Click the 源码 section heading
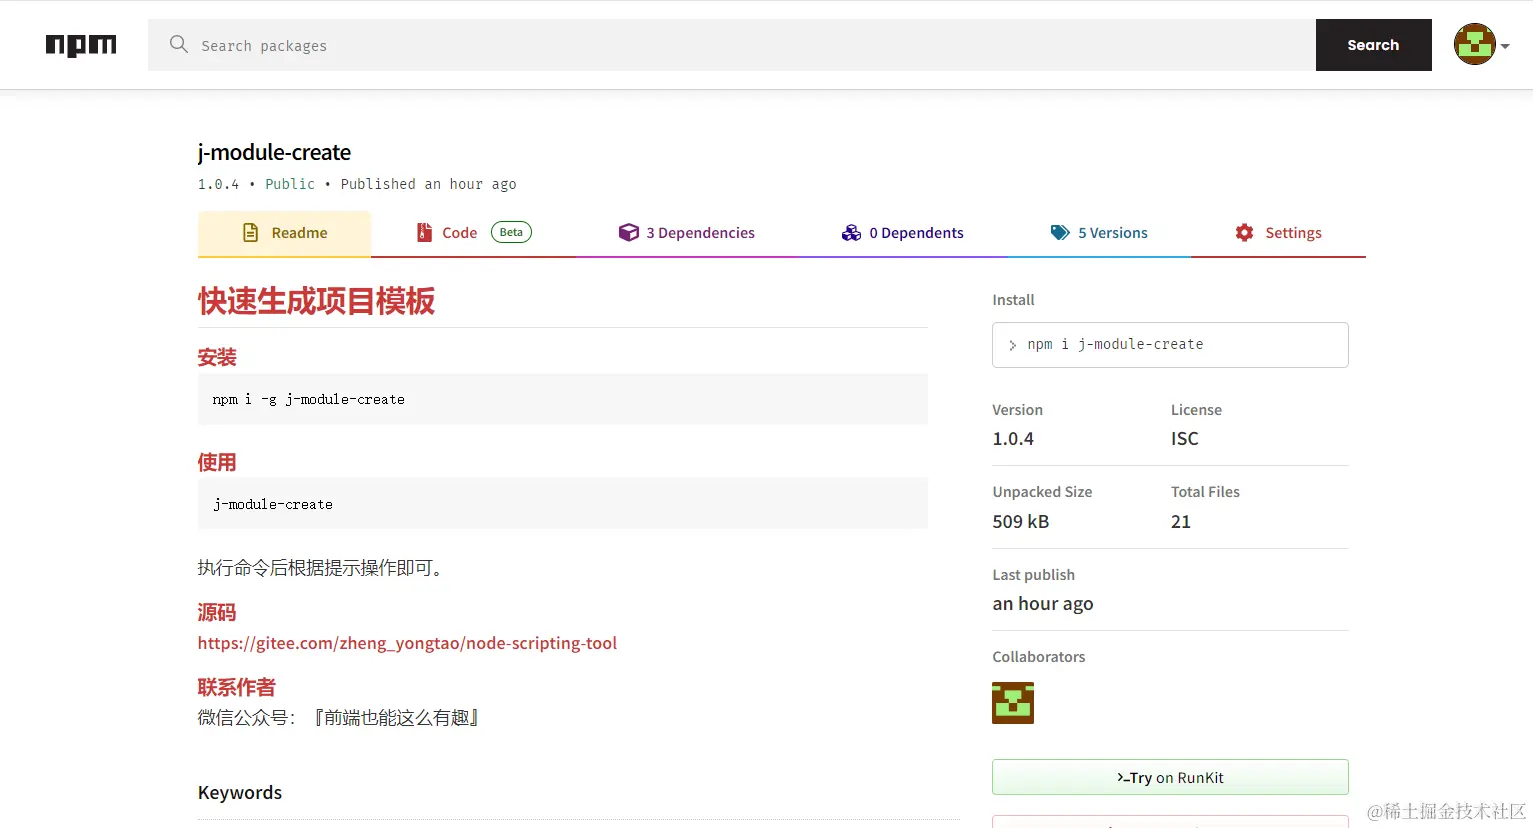This screenshot has height=828, width=1533. point(217,612)
